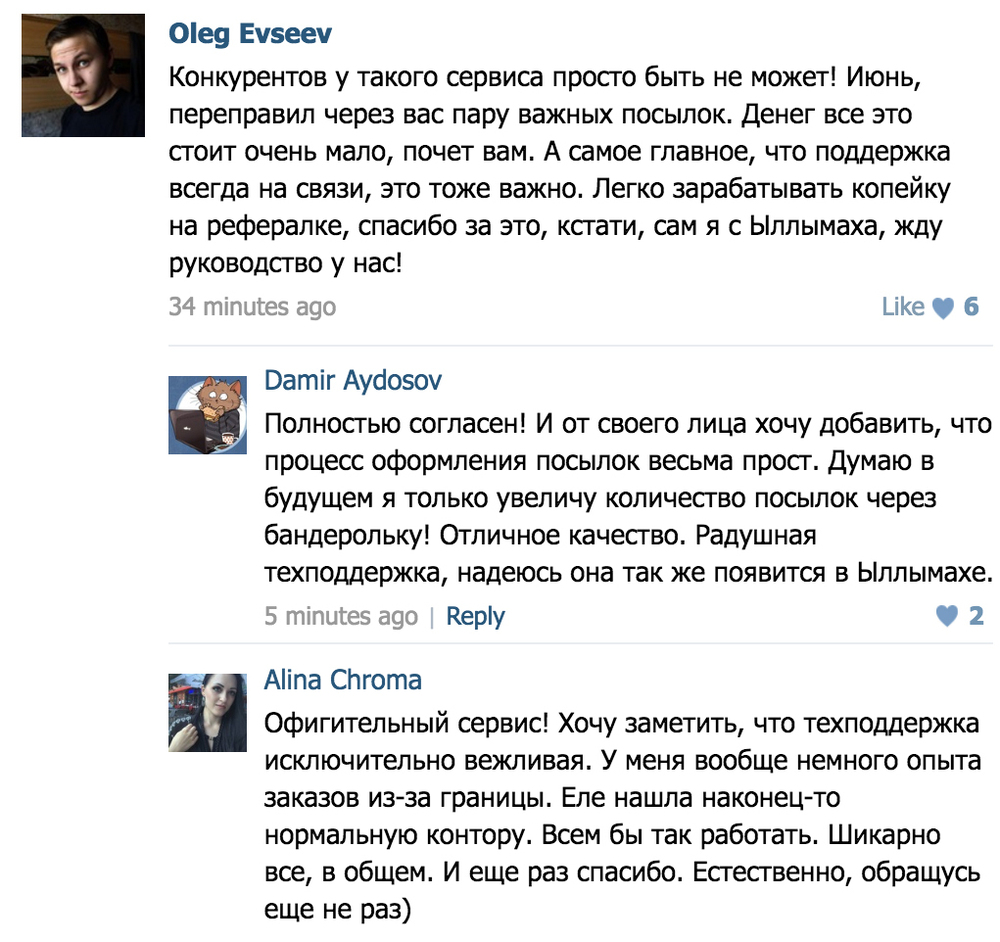Click the heart icon on Damir Aydosov's reply
The width and height of the screenshot is (1000, 942).
coord(947,616)
